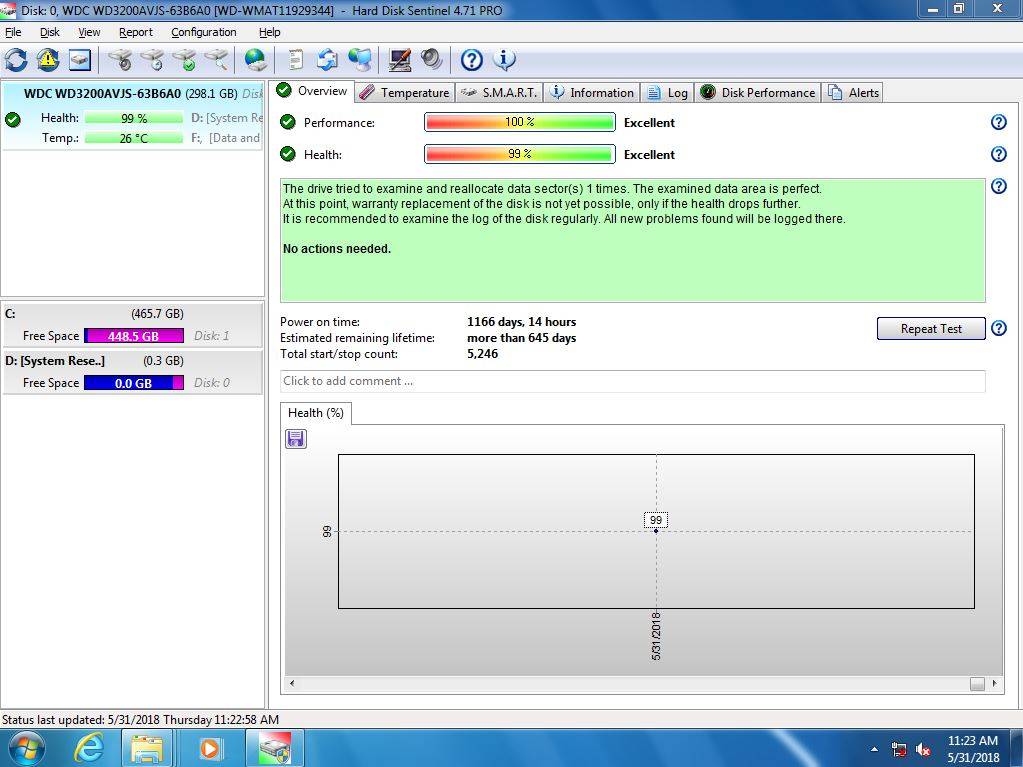Open the Configuration menu
The width and height of the screenshot is (1023, 767).
(204, 32)
